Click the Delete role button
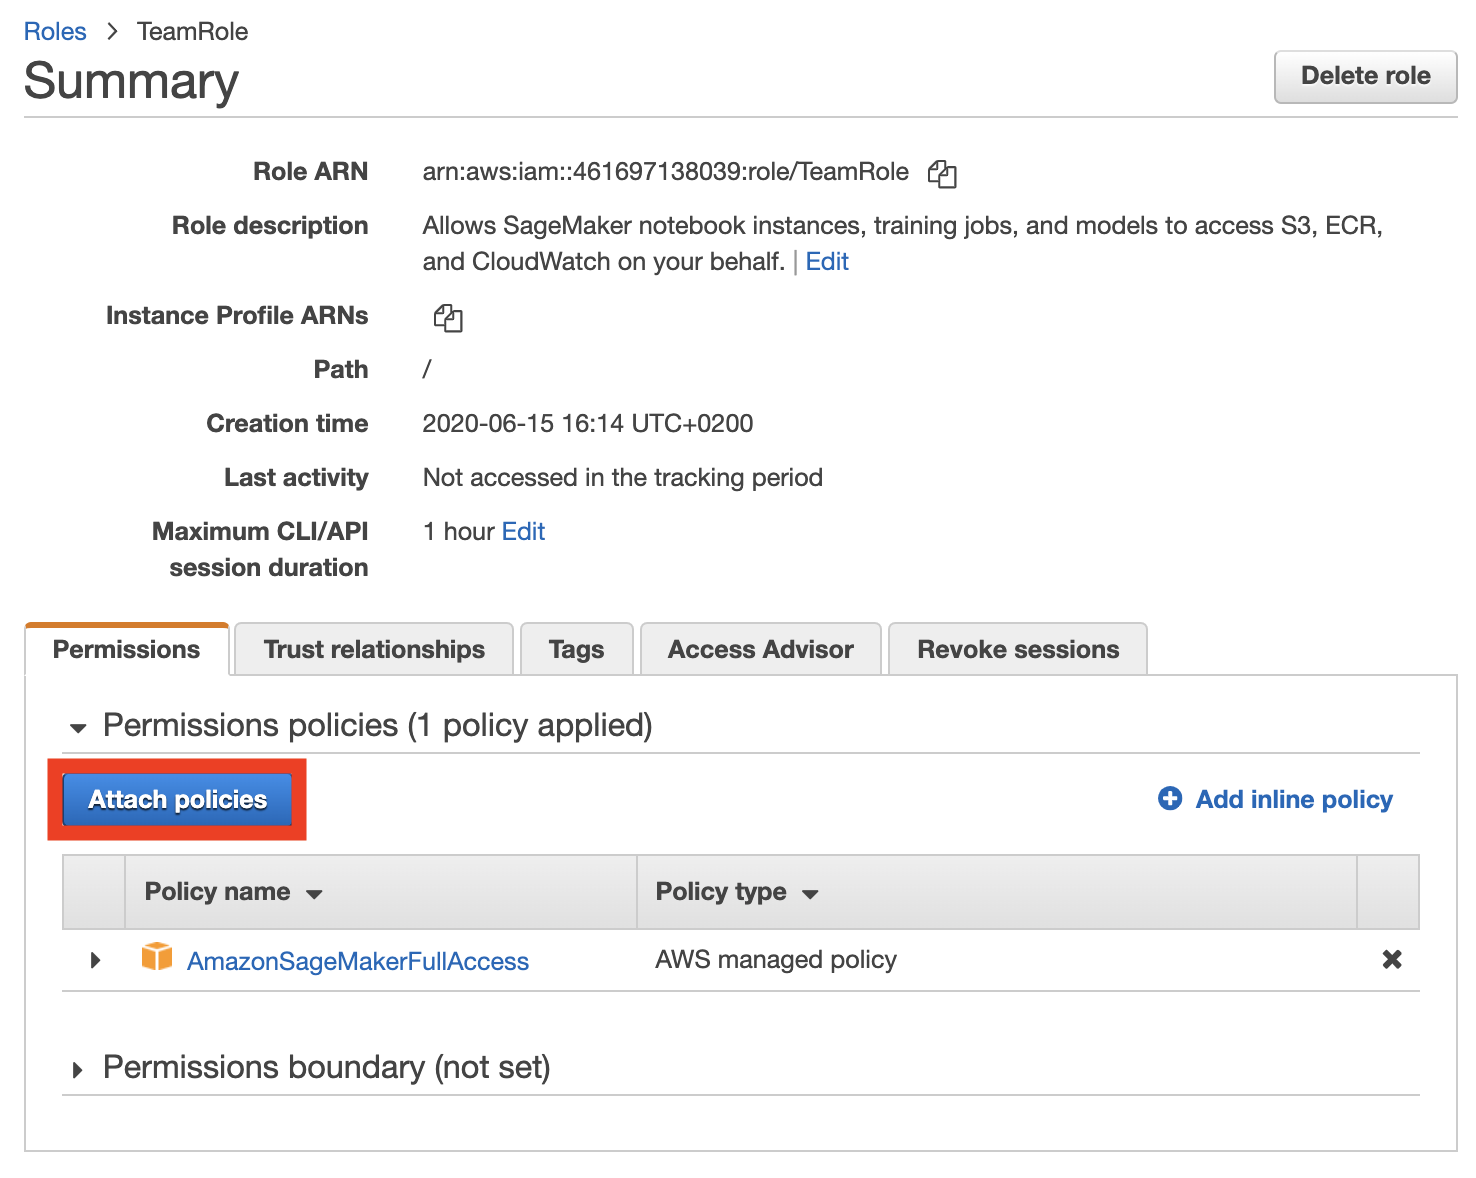The width and height of the screenshot is (1476, 1178). tap(1365, 76)
